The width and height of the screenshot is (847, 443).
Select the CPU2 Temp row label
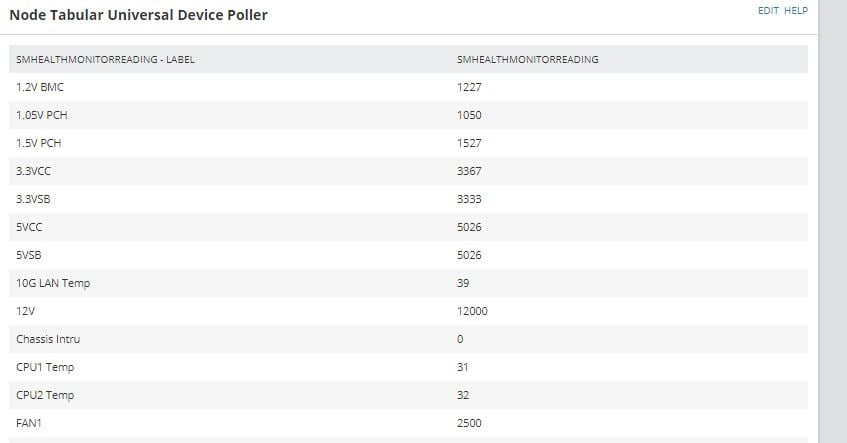[x=45, y=395]
